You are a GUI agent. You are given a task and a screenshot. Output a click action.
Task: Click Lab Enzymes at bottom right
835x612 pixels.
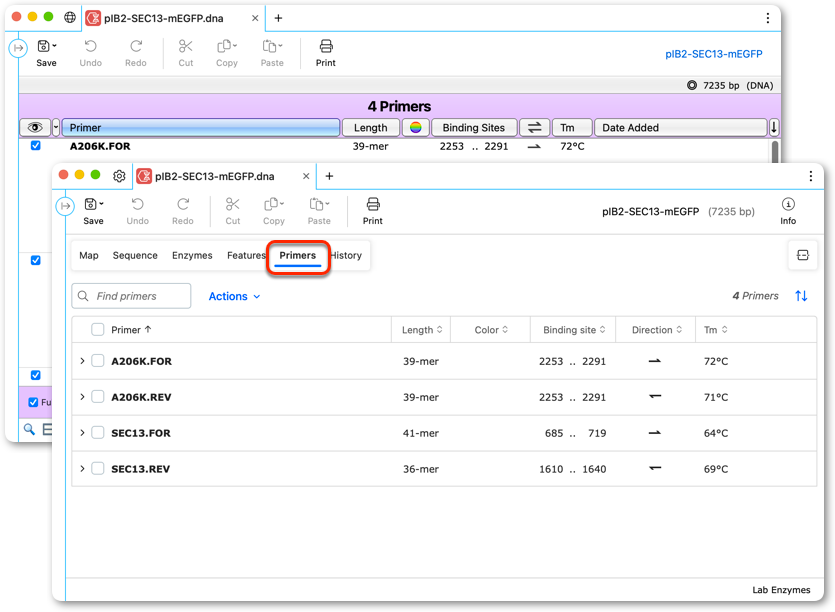point(781,590)
